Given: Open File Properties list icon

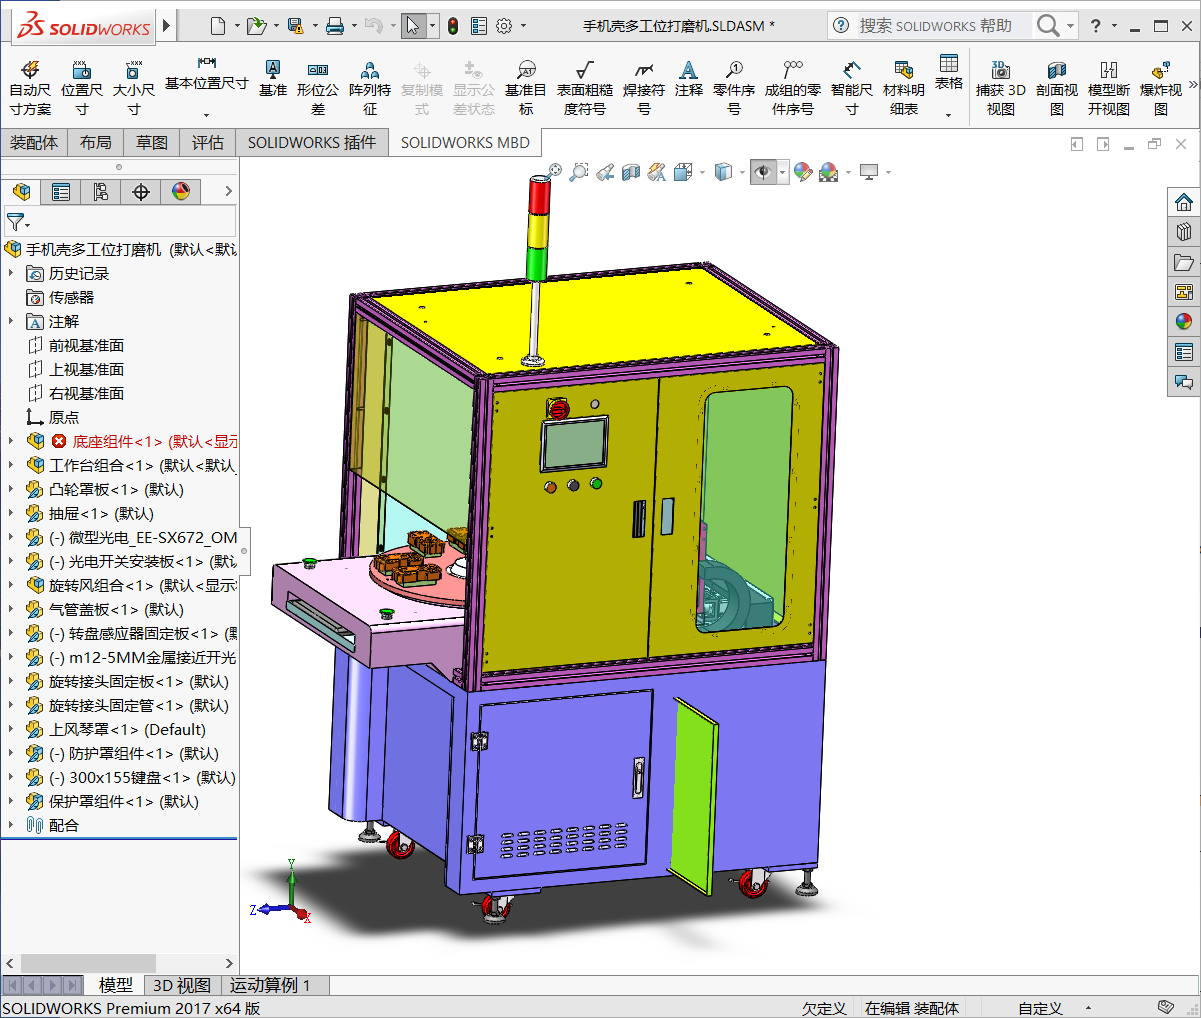Looking at the screenshot, I should [479, 26].
